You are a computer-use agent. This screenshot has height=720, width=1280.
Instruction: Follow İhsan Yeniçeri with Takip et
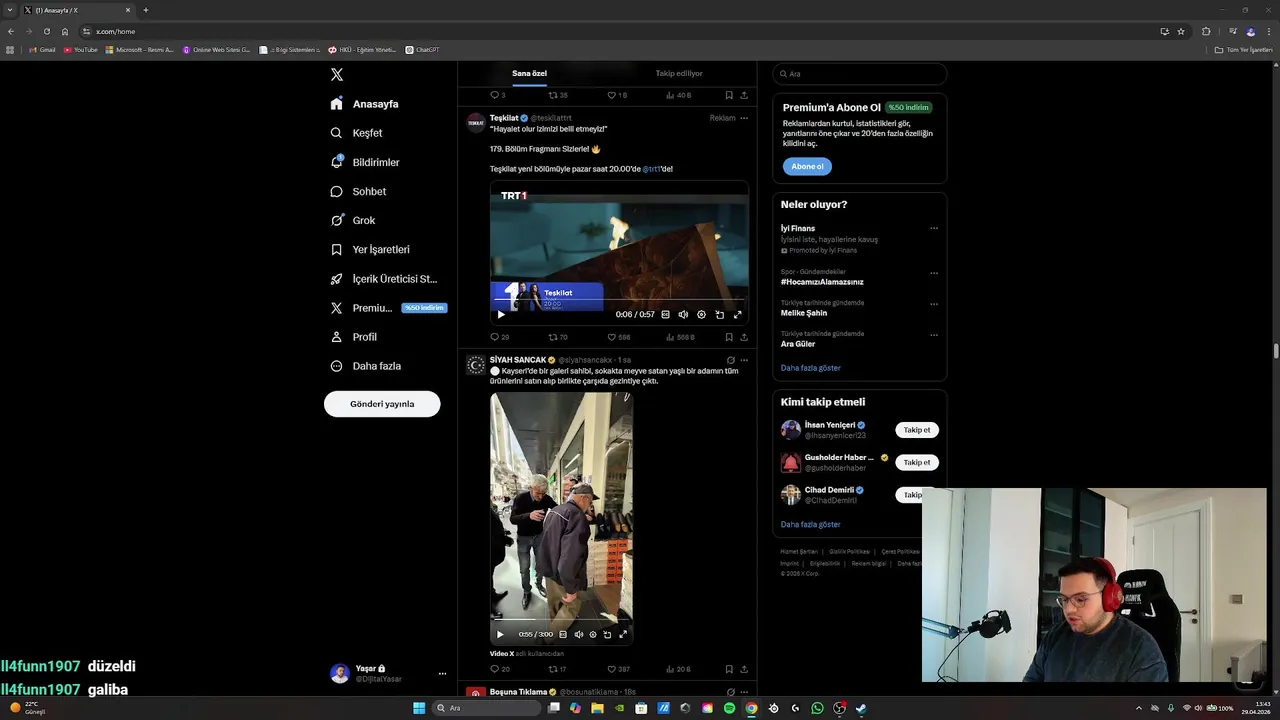pyautogui.click(x=917, y=430)
